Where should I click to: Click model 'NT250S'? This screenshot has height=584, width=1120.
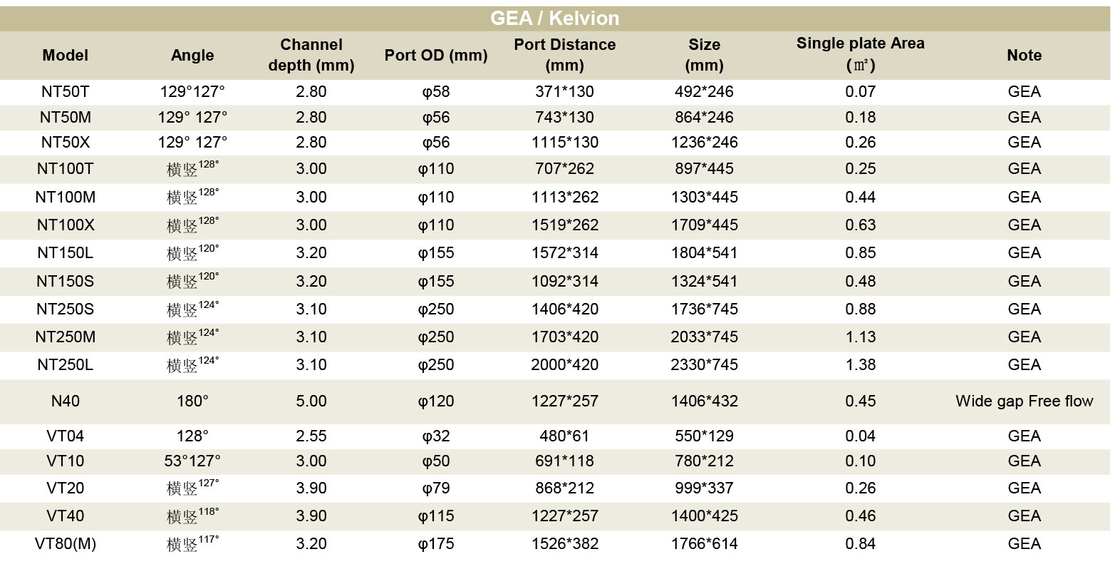pyautogui.click(x=65, y=309)
